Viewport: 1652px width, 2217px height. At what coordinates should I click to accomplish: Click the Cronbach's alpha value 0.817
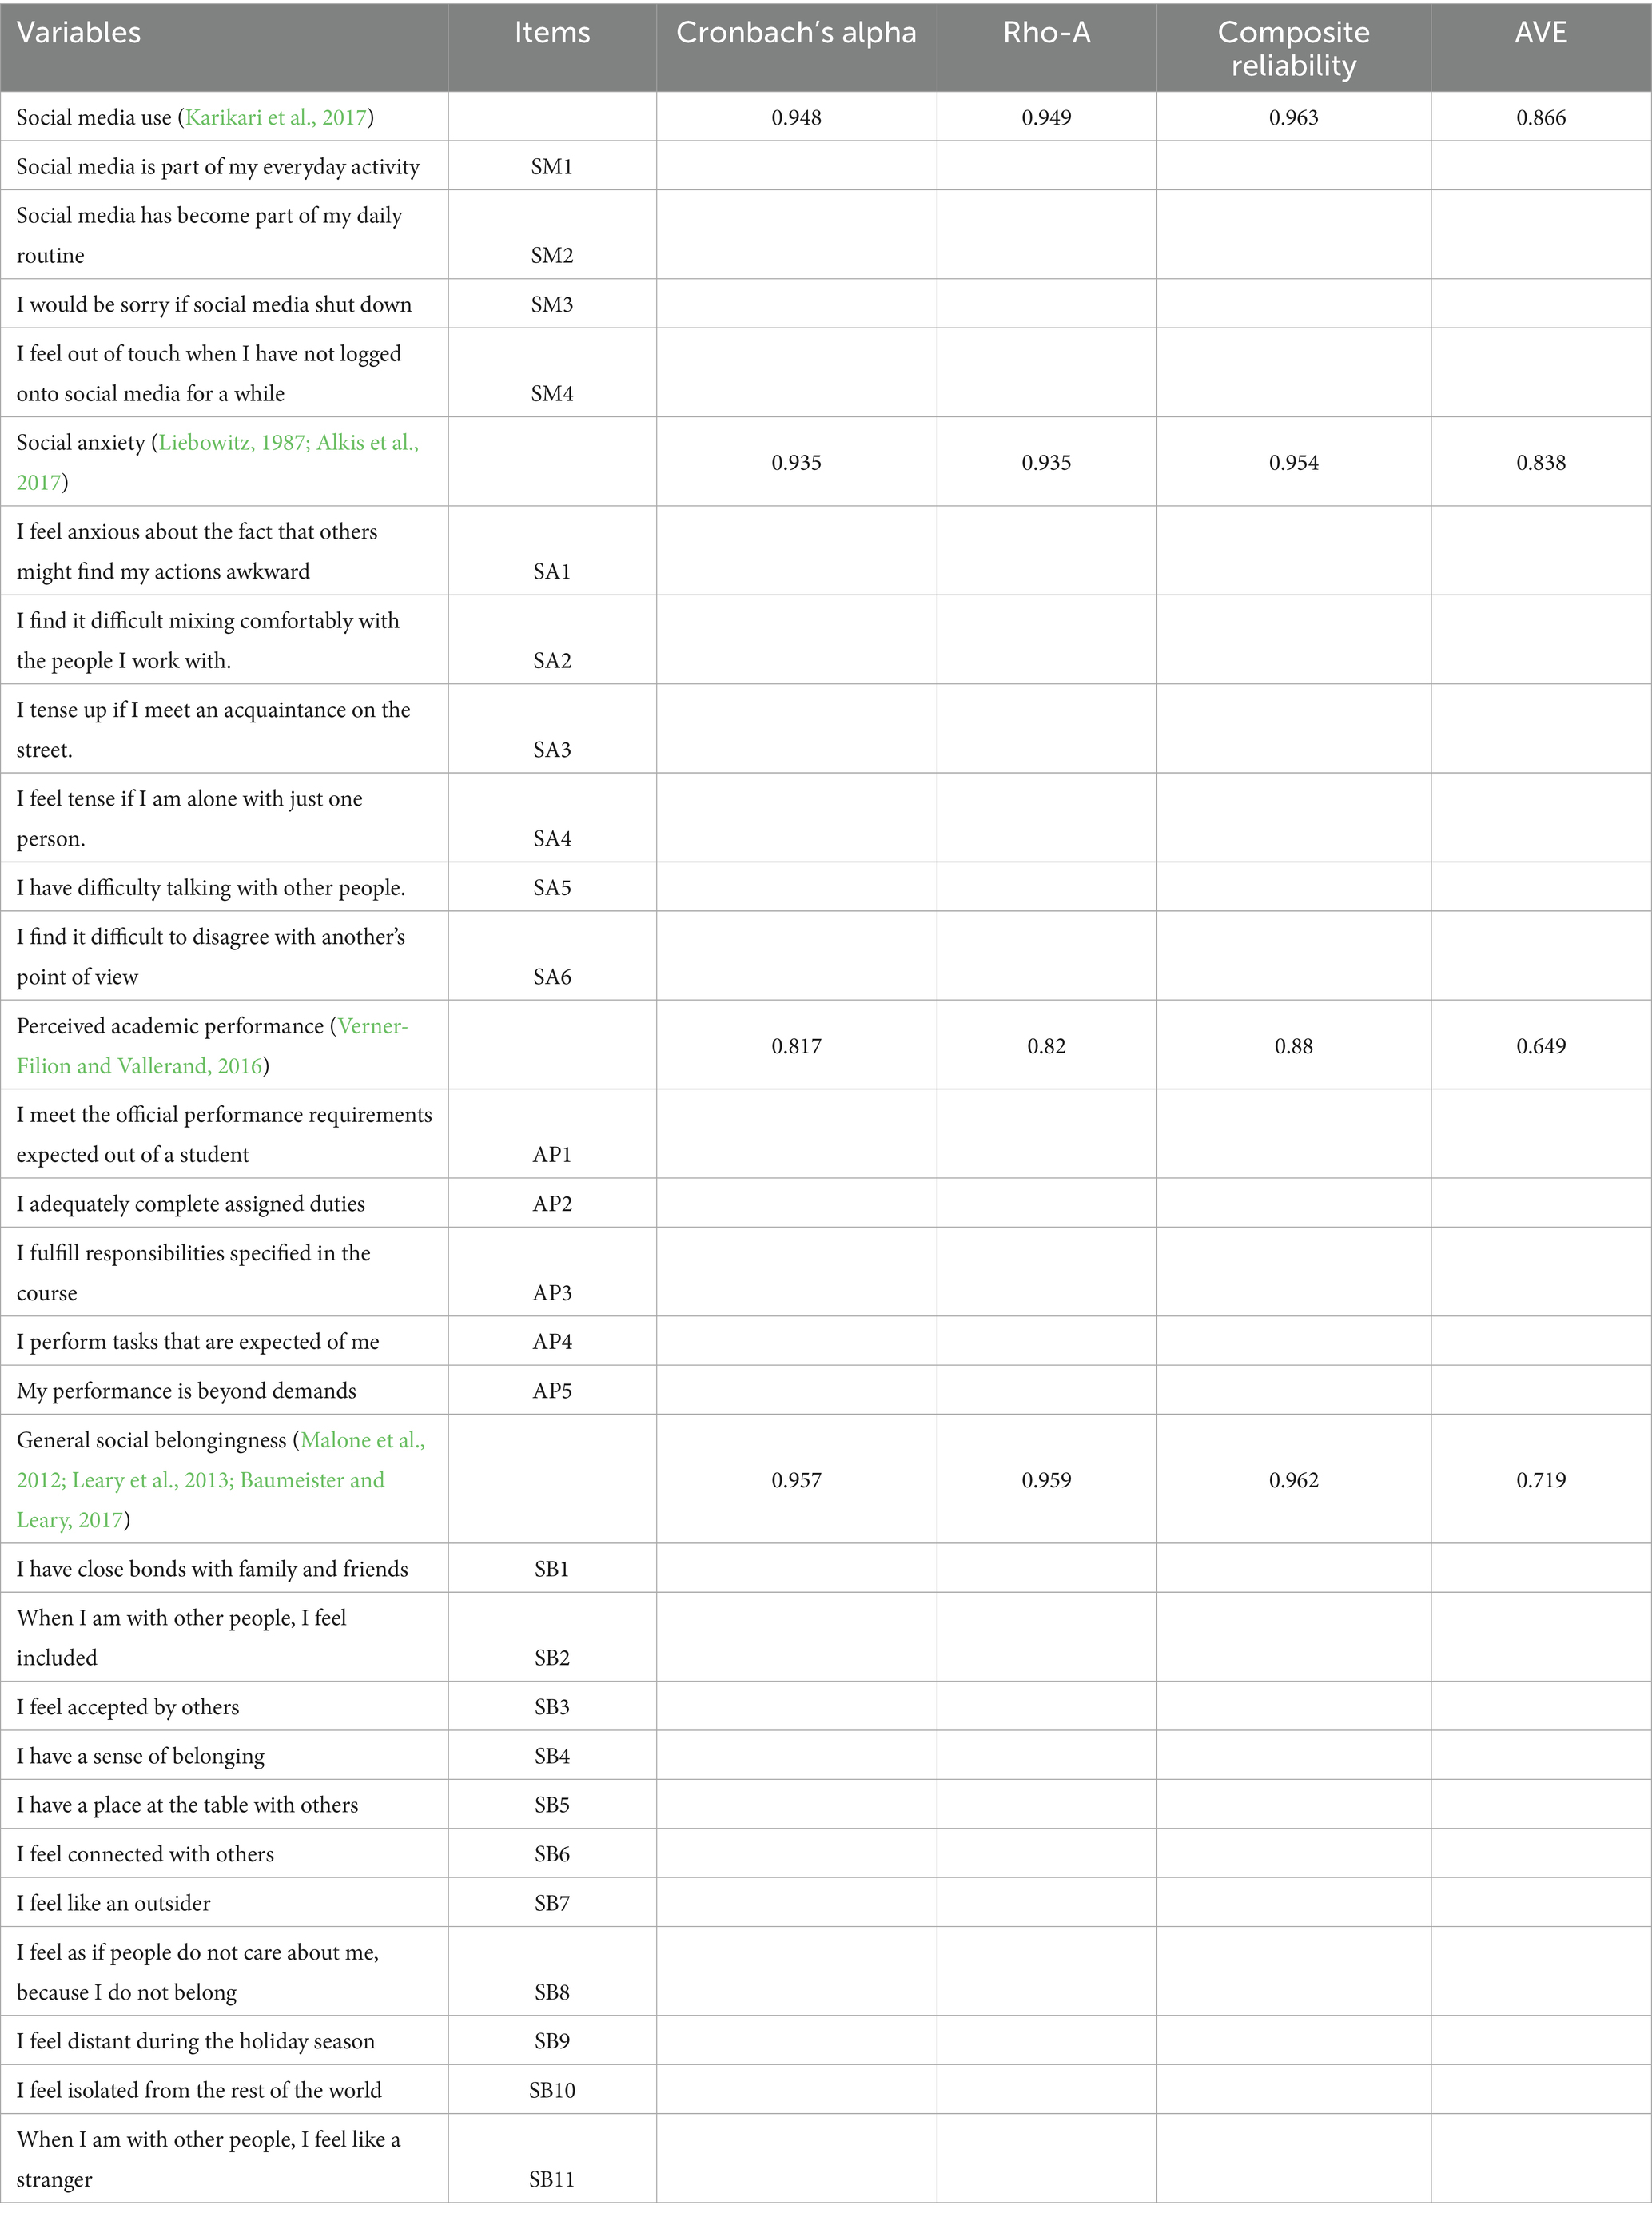796,1046
